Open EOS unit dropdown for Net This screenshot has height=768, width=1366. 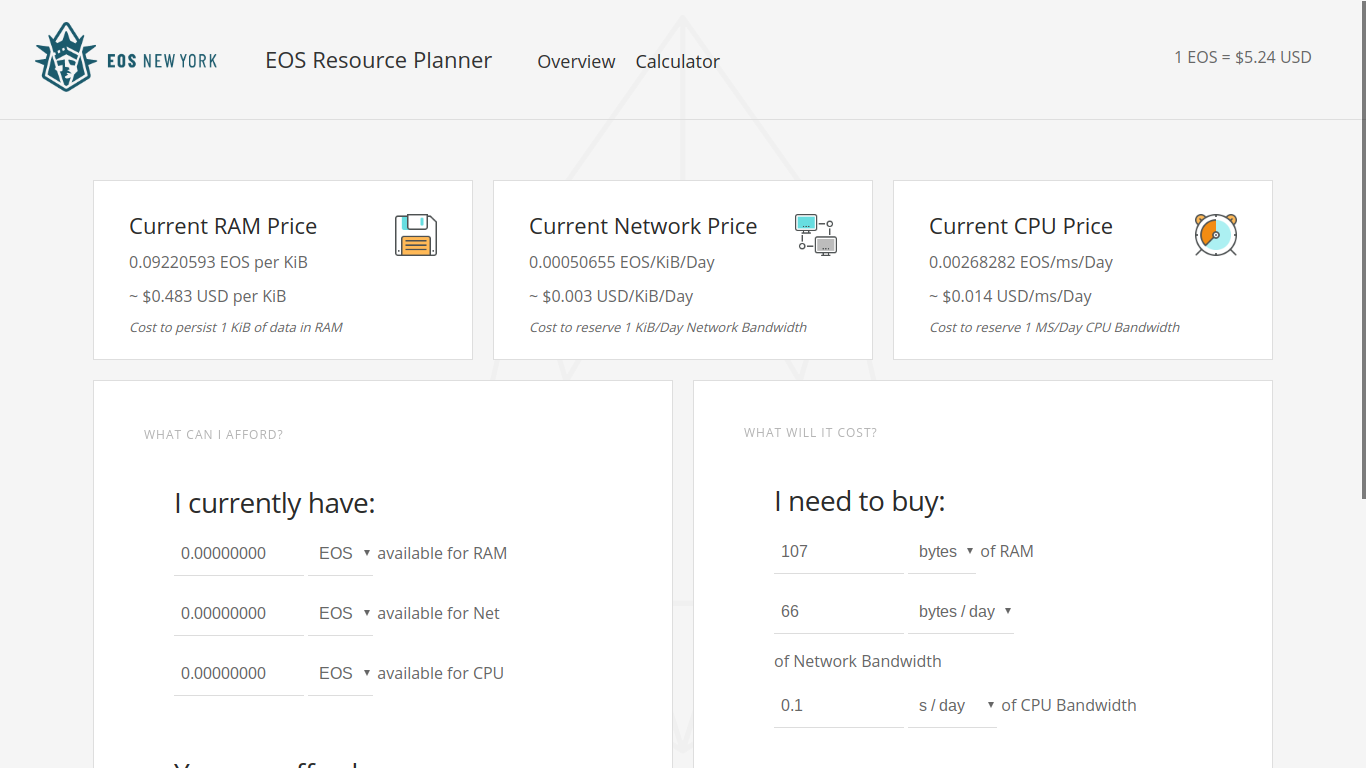click(x=341, y=614)
